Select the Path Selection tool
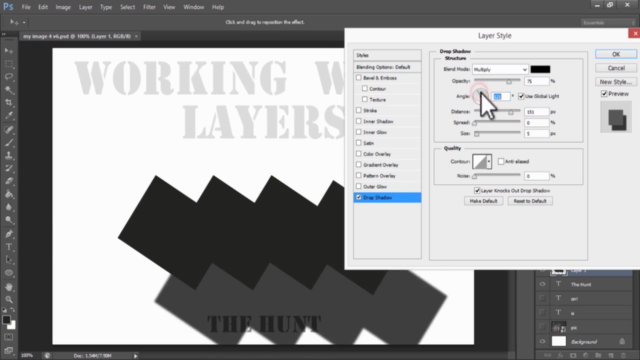Viewport: 640px width, 360px height. [9, 260]
